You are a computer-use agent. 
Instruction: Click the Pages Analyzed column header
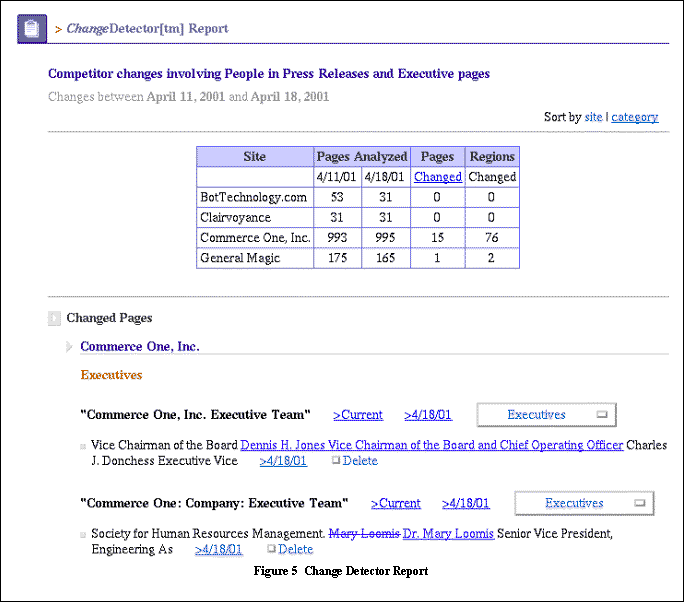tap(362, 157)
